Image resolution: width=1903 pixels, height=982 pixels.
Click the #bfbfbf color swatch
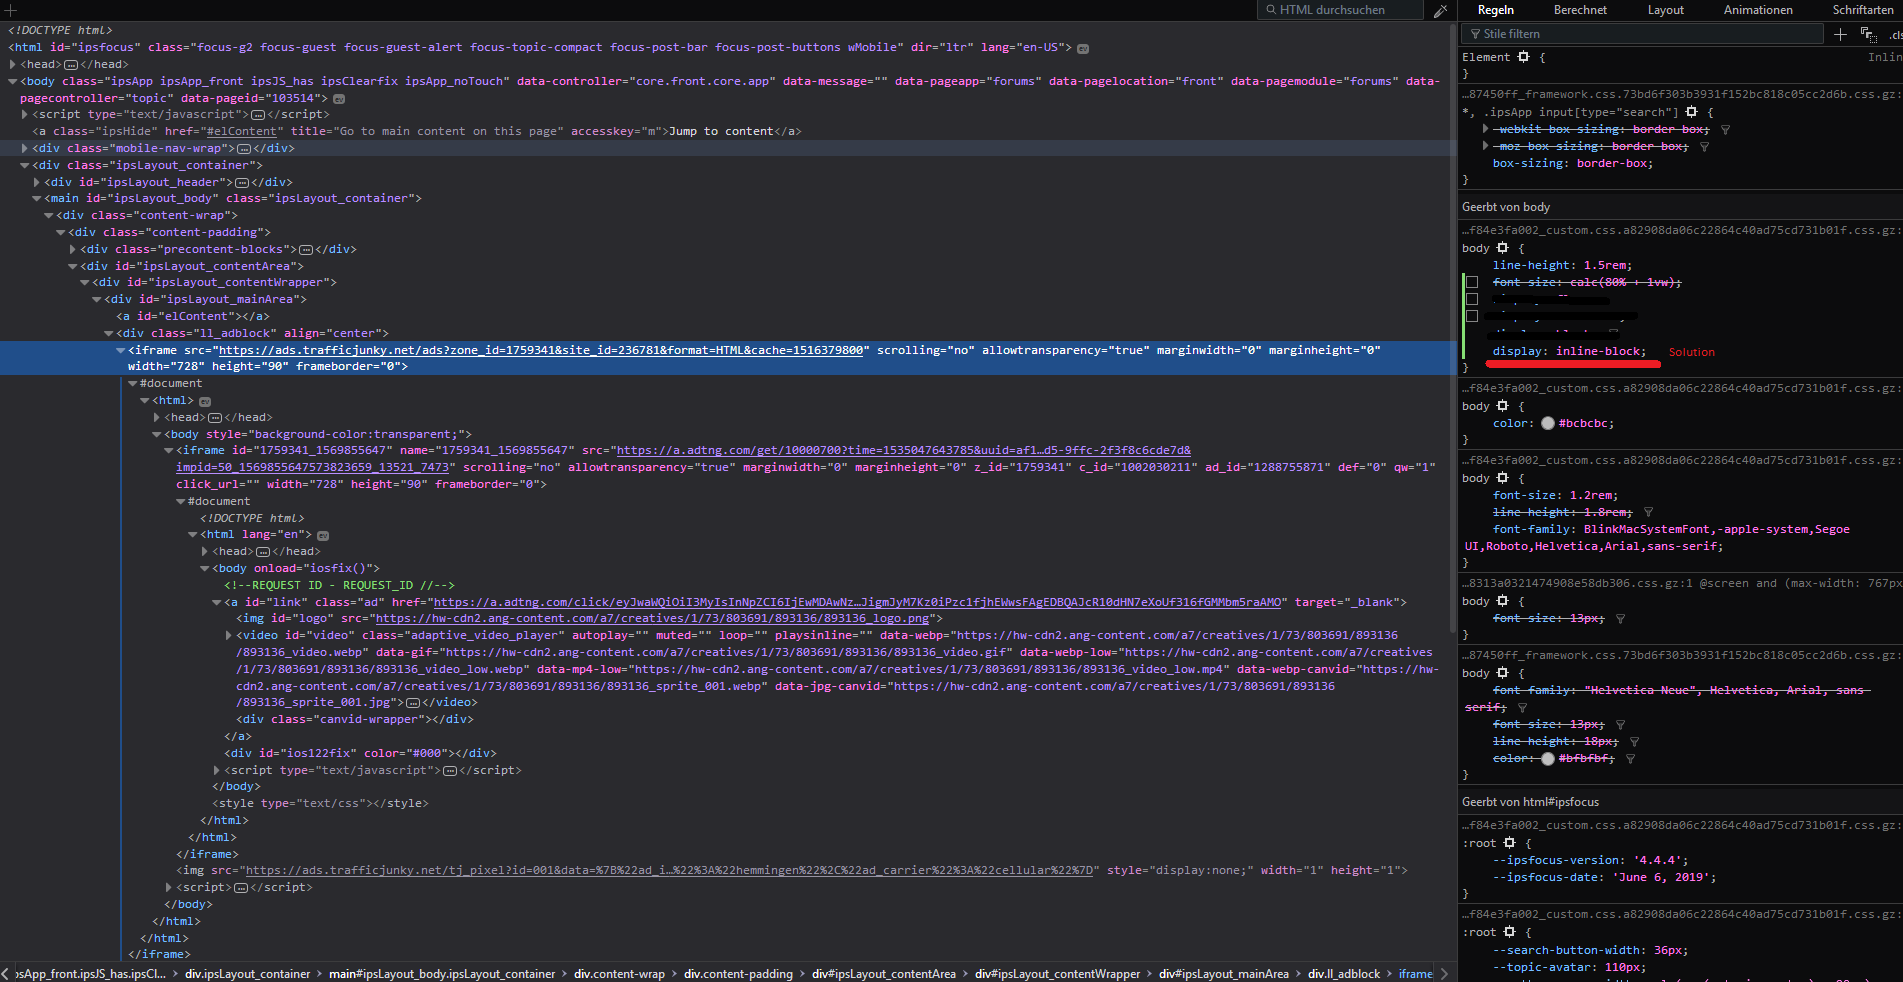tap(1548, 759)
